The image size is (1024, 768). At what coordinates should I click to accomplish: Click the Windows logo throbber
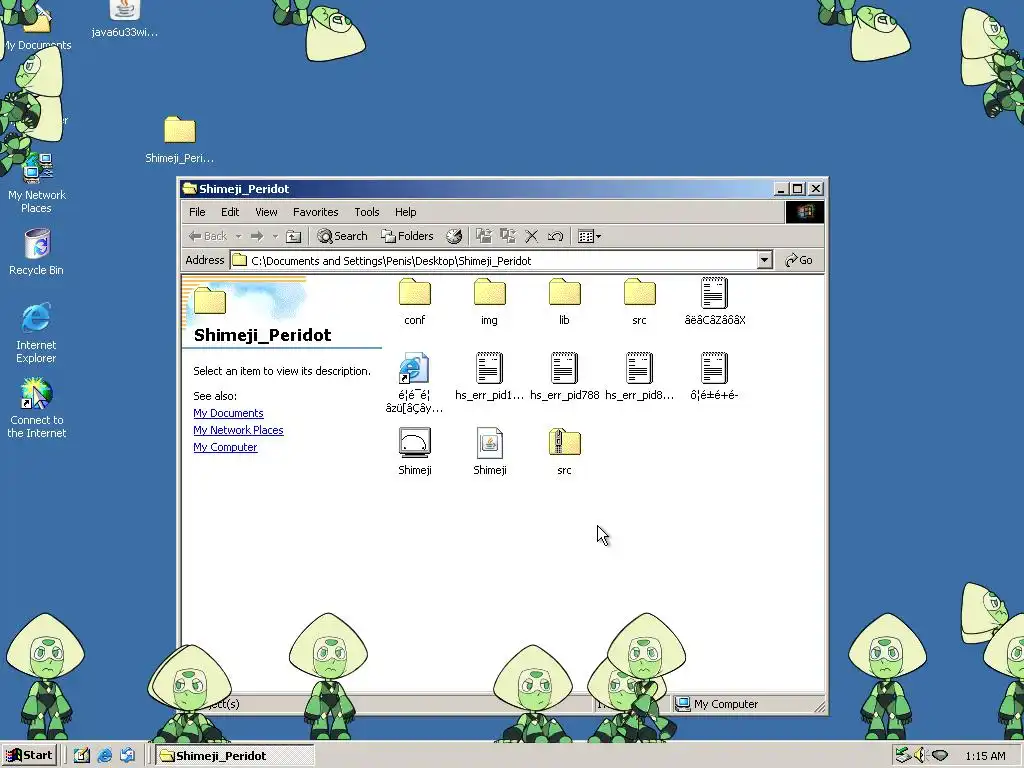pyautogui.click(x=805, y=212)
